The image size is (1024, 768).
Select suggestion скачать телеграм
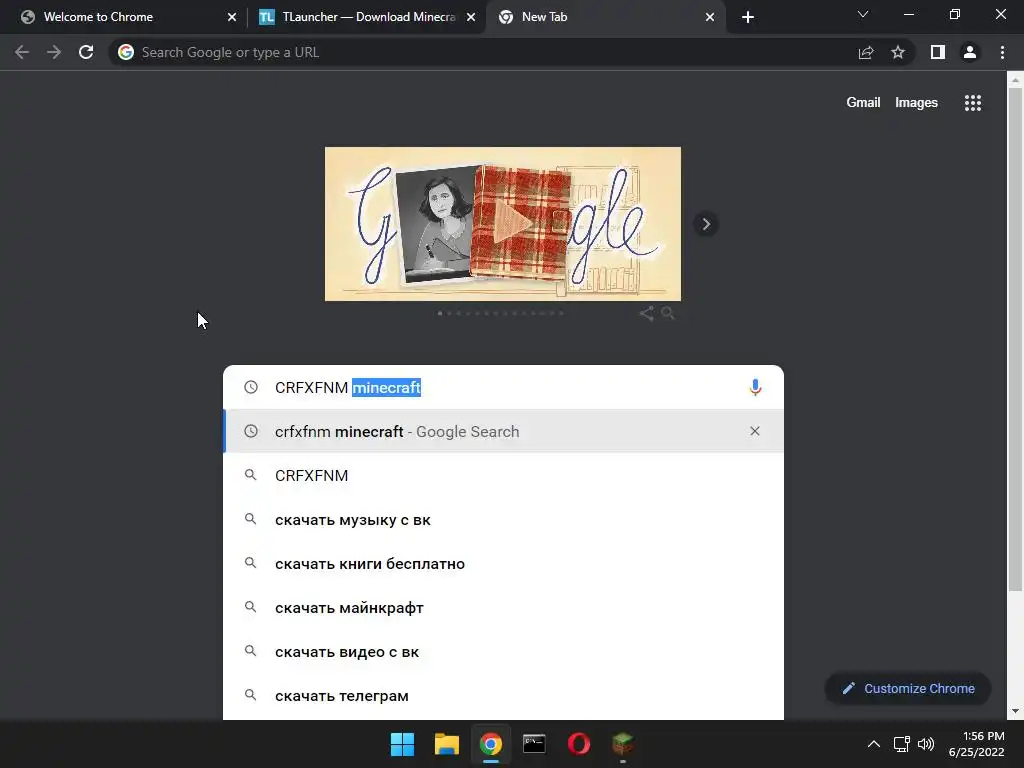[x=503, y=696]
